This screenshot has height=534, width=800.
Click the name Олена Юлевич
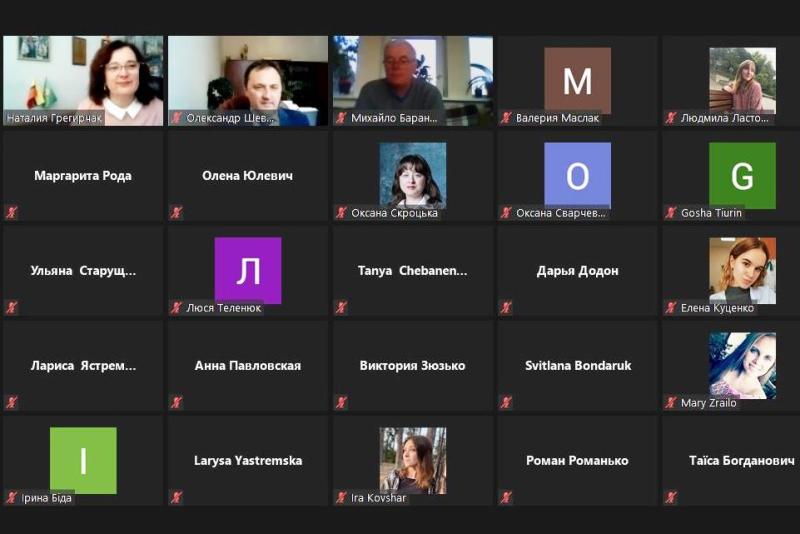click(247, 176)
